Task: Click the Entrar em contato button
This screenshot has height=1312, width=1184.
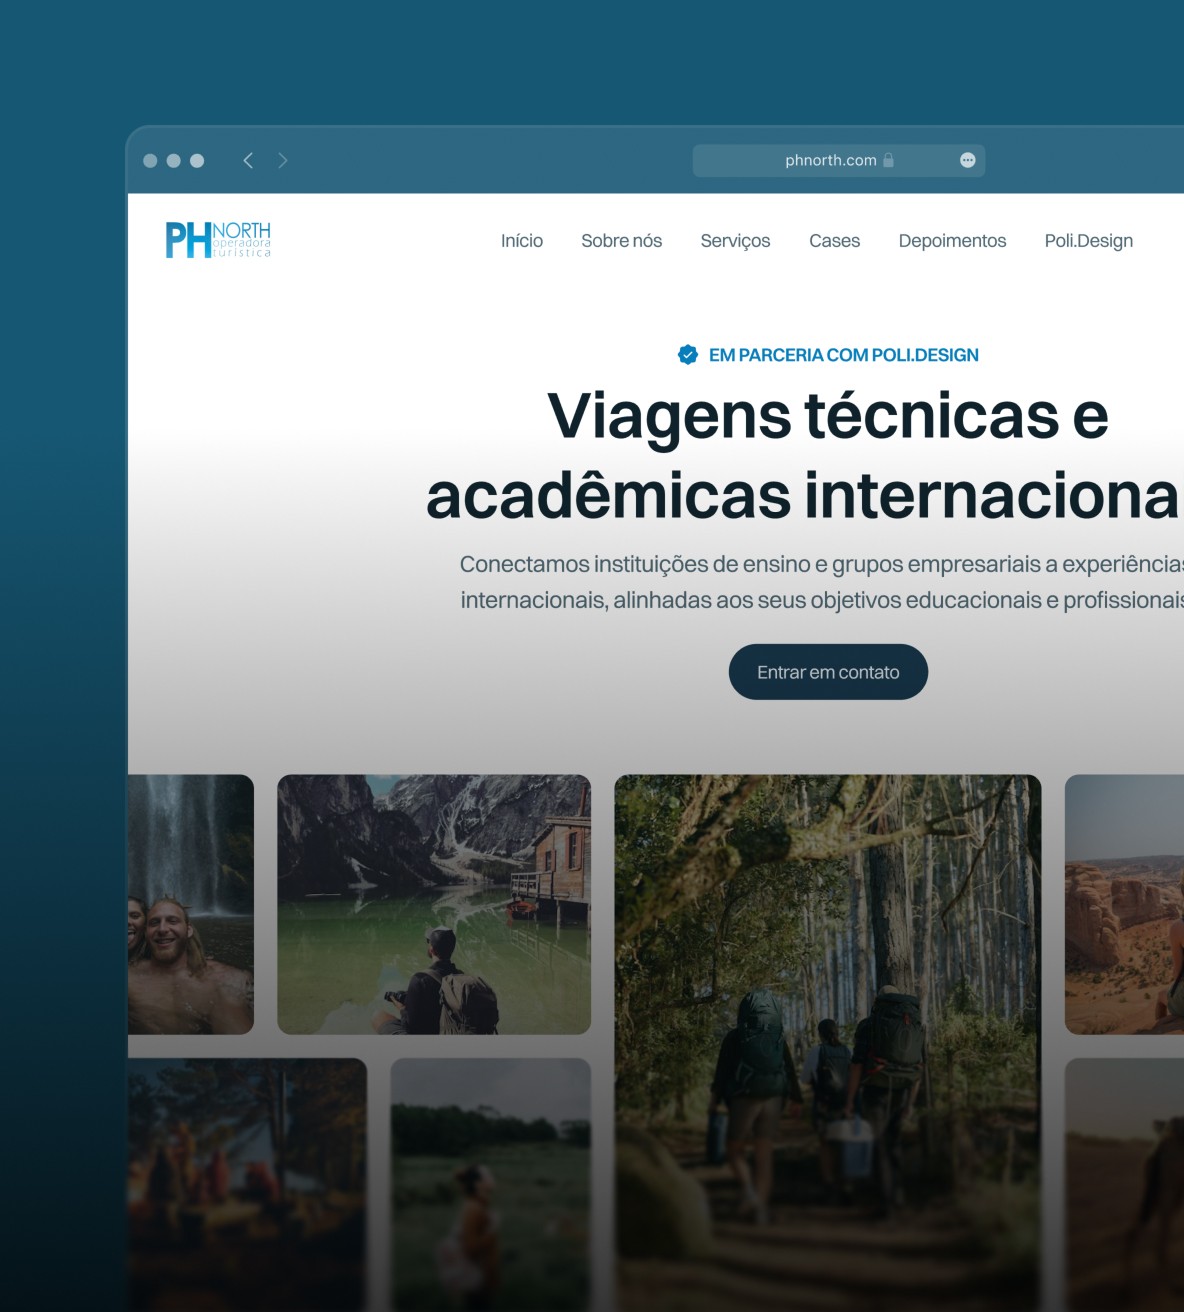Action: [828, 672]
